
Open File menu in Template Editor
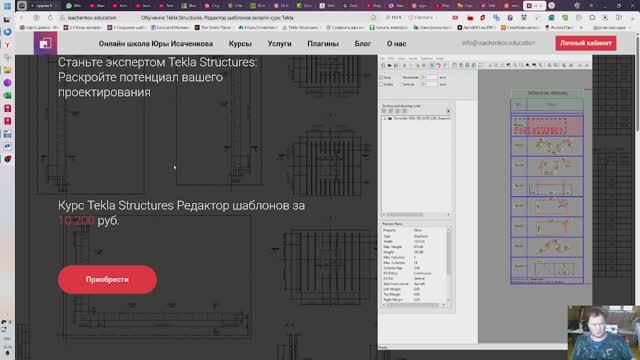pos(382,58)
